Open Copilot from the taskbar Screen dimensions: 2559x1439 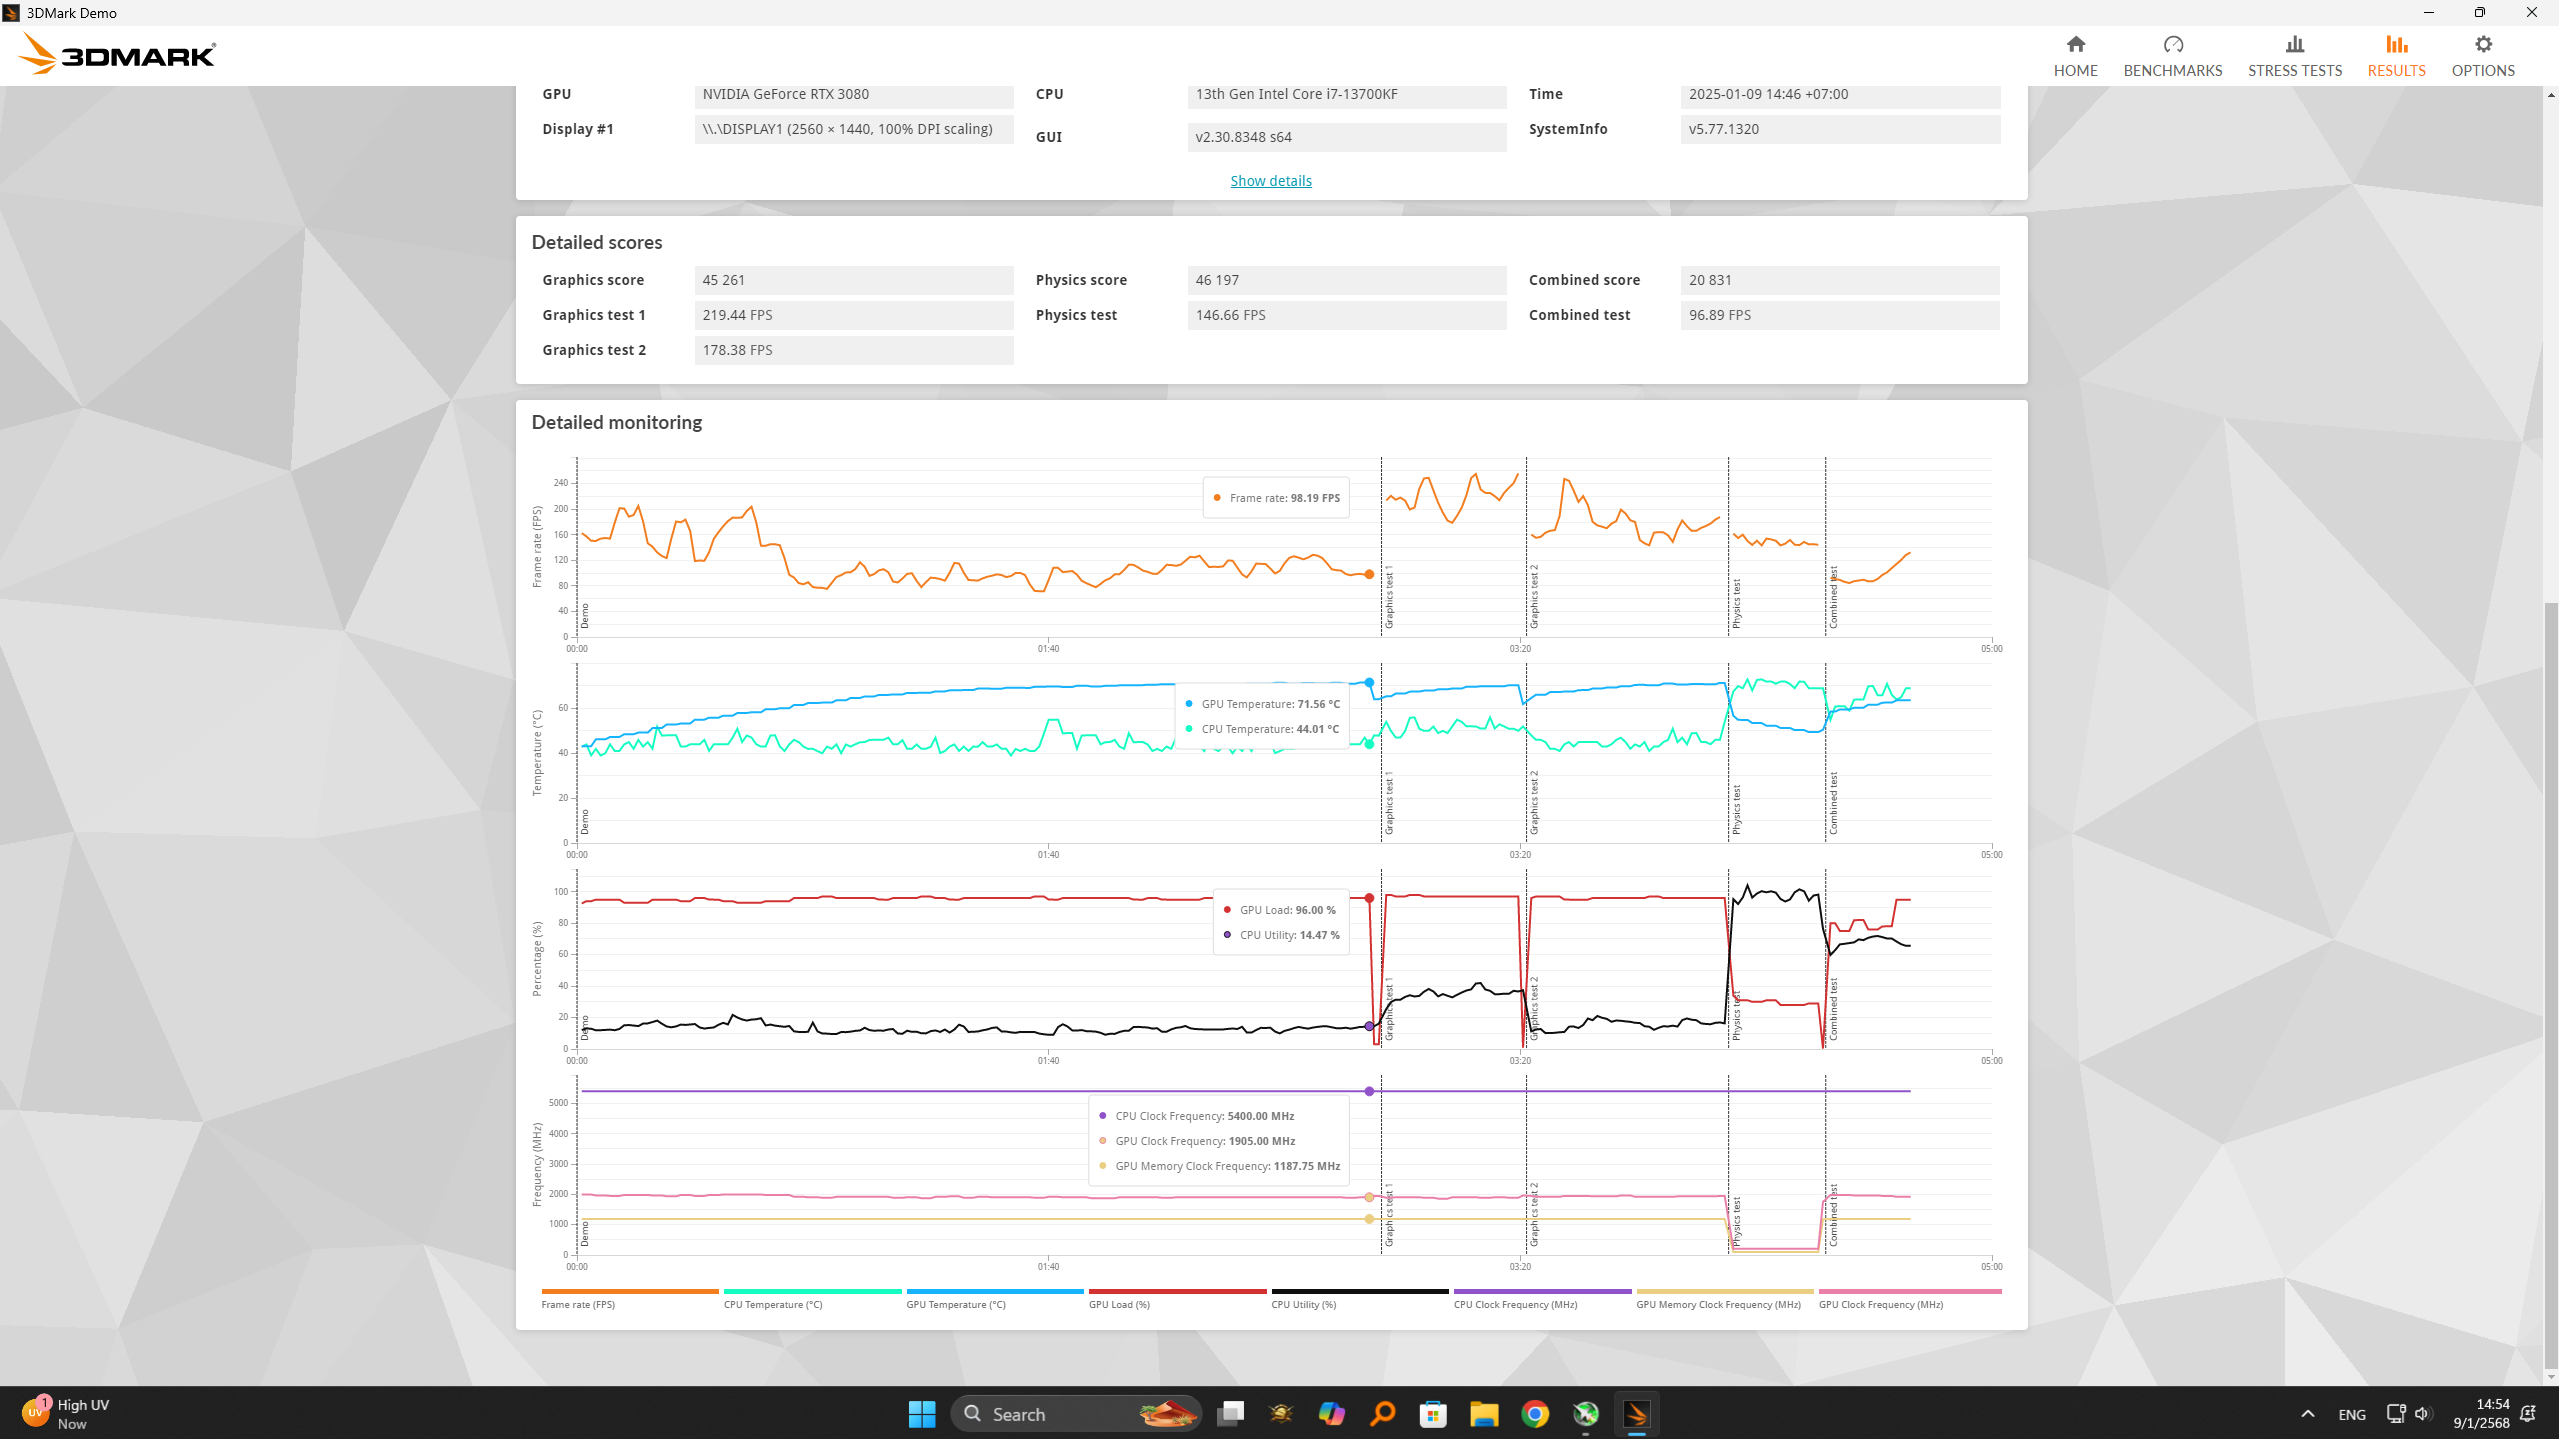click(x=1331, y=1413)
